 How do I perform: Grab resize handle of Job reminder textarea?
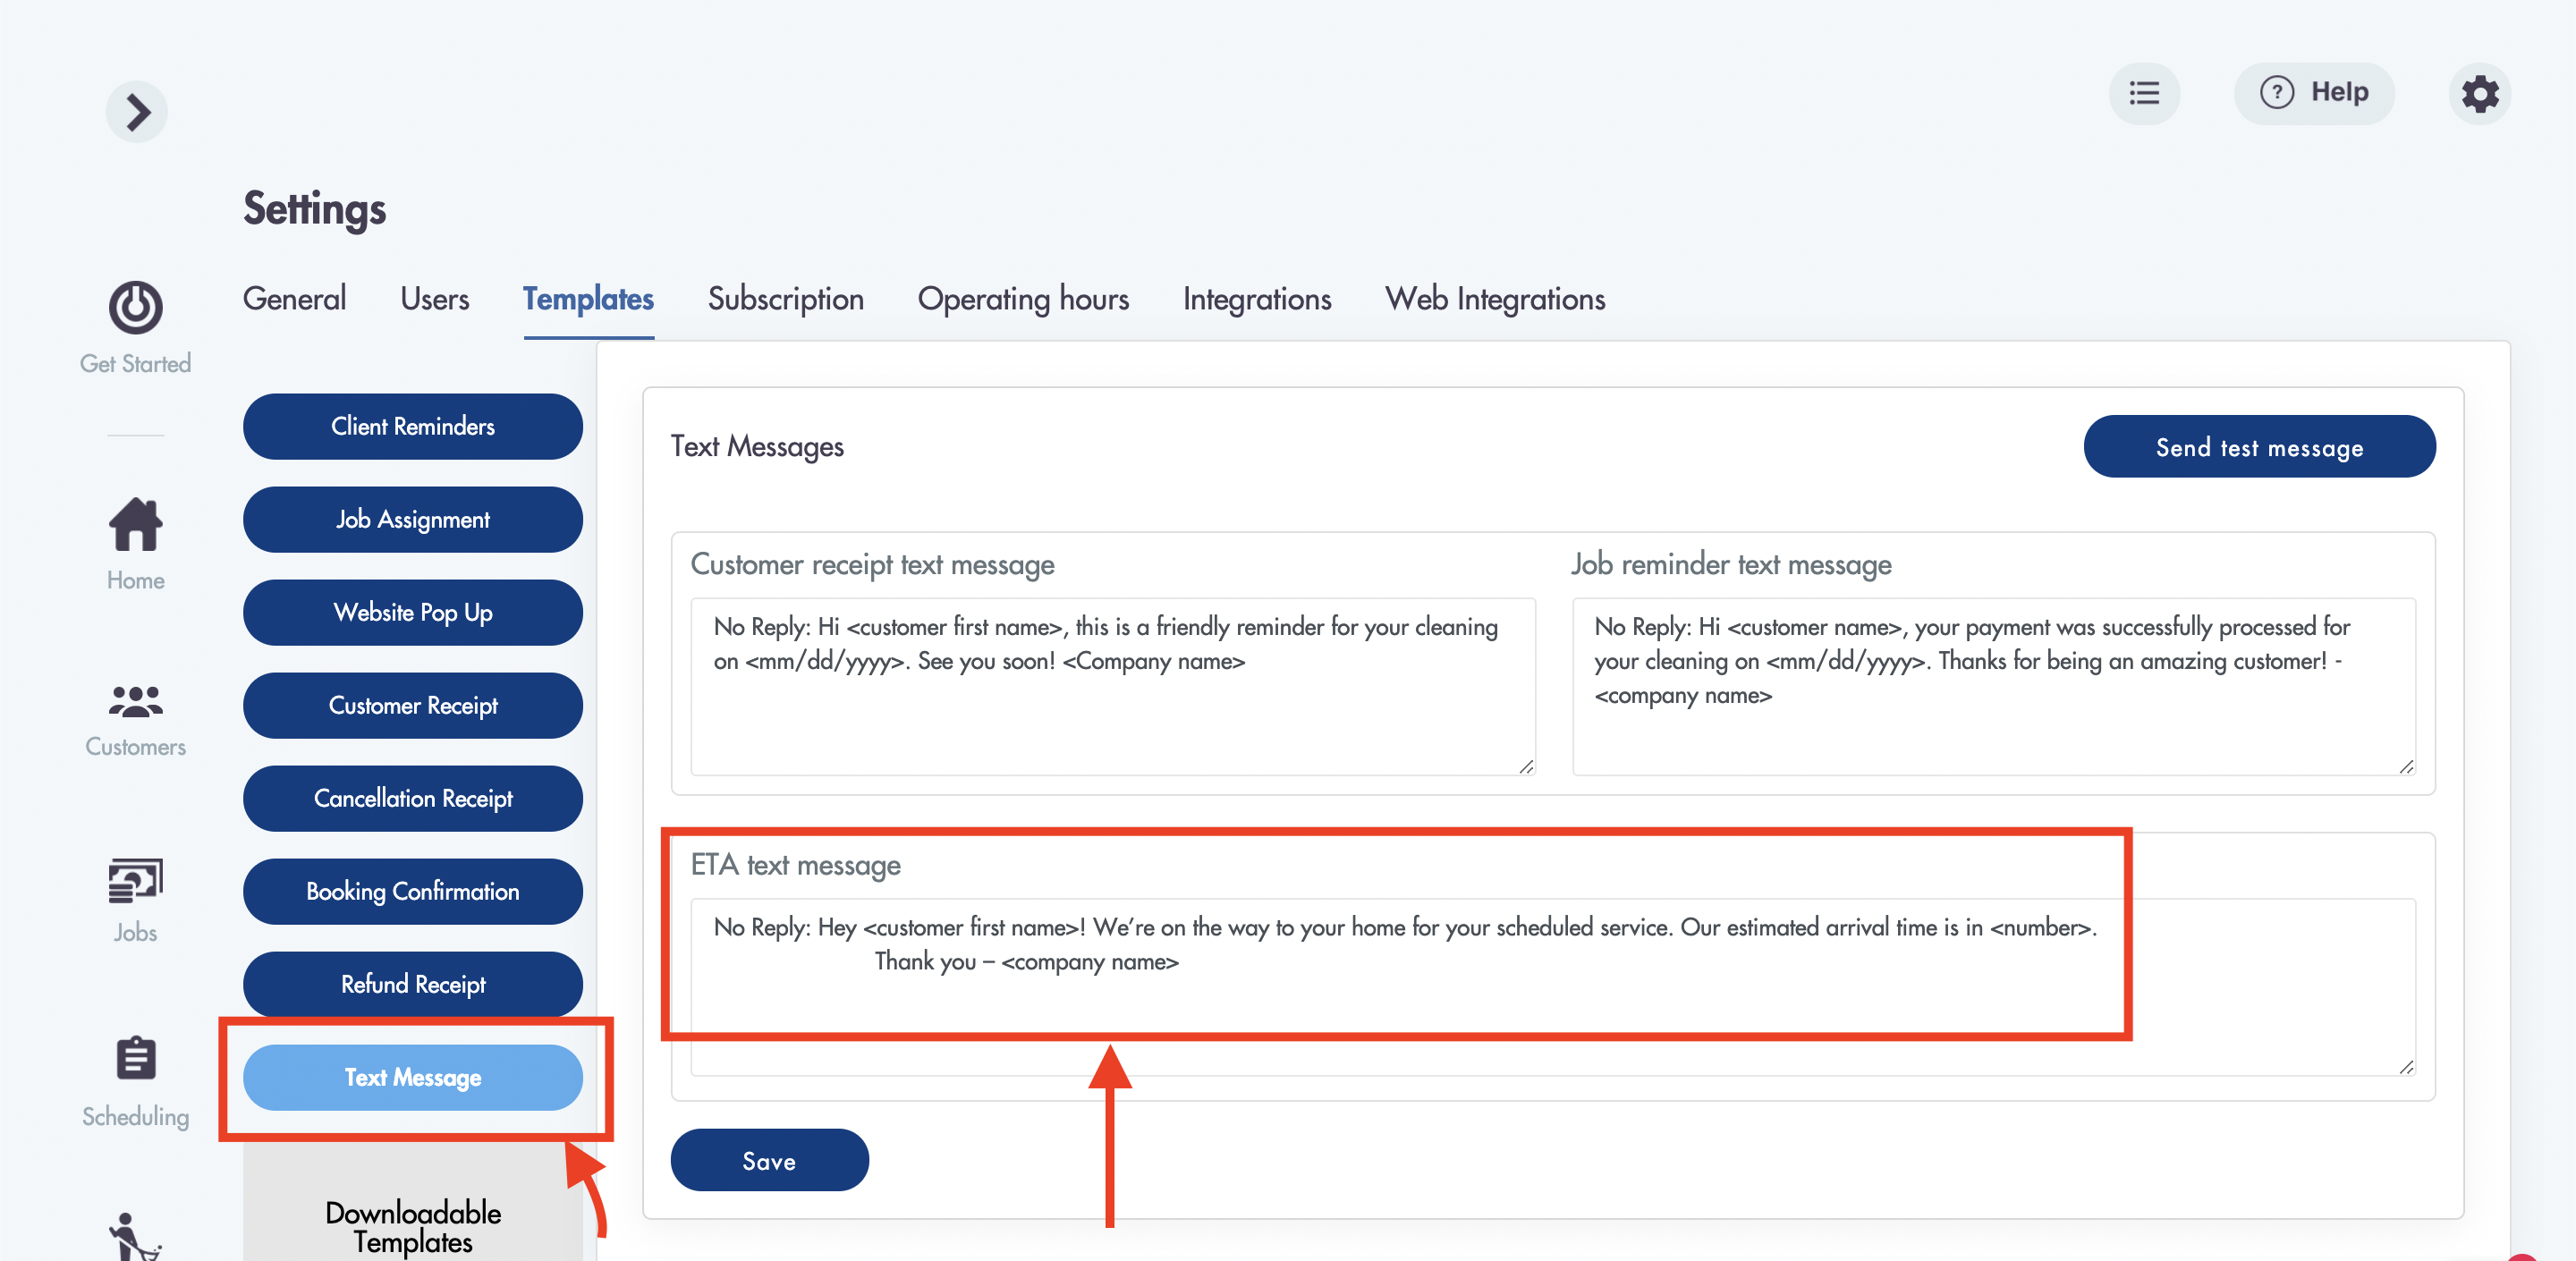pyautogui.click(x=2406, y=766)
